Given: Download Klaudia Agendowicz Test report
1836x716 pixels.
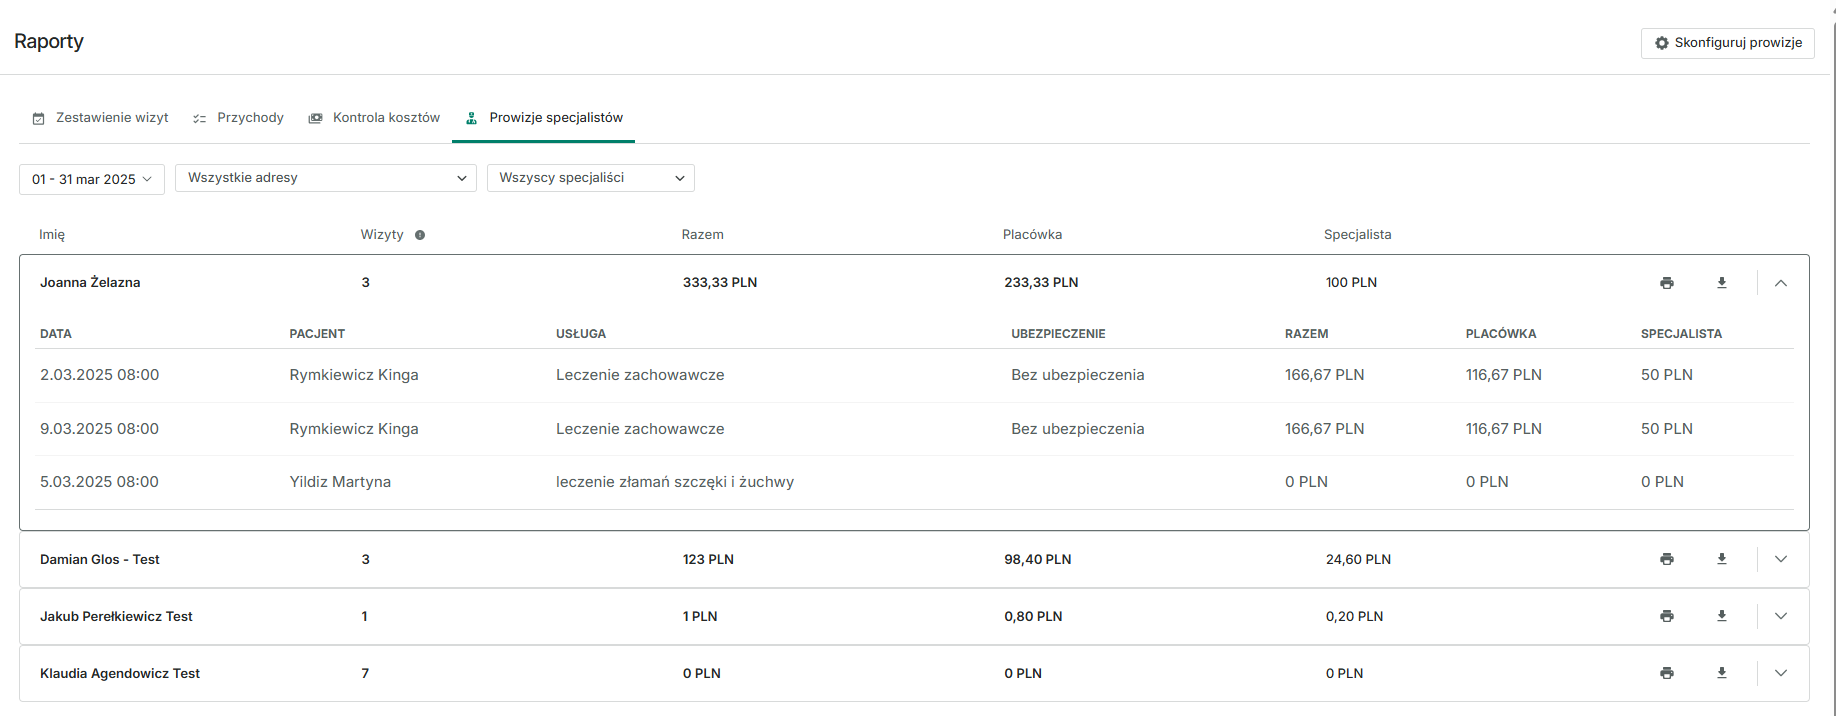Looking at the screenshot, I should coord(1721,673).
